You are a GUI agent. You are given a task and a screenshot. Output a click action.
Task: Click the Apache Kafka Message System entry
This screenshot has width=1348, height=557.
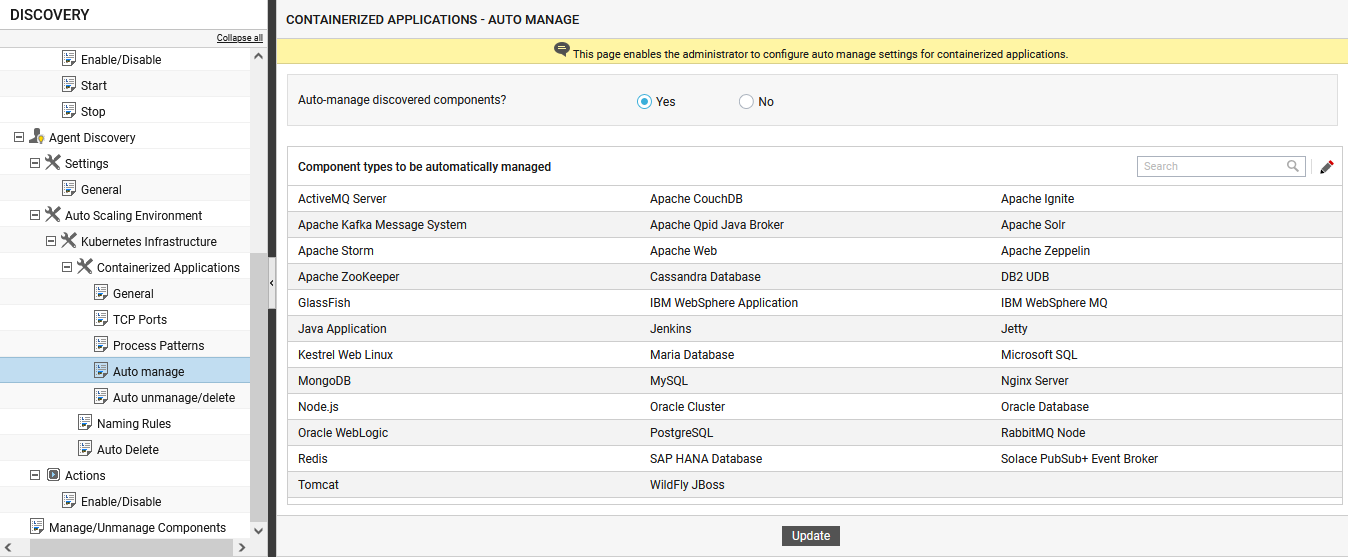click(x=382, y=225)
